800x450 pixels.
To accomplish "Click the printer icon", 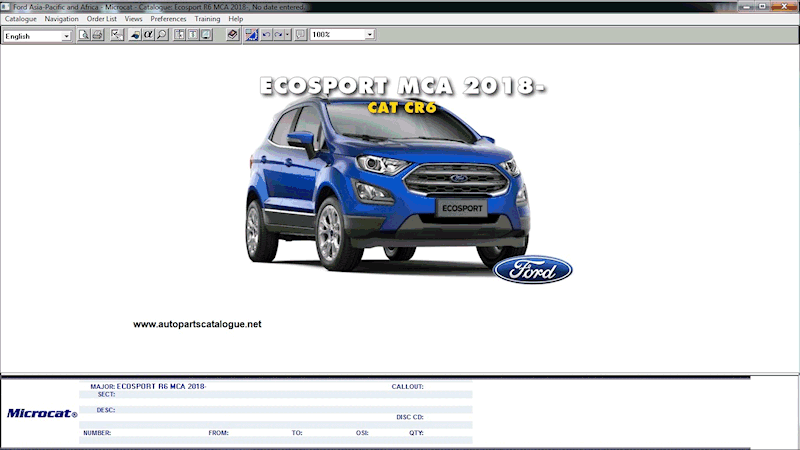I will 97,35.
